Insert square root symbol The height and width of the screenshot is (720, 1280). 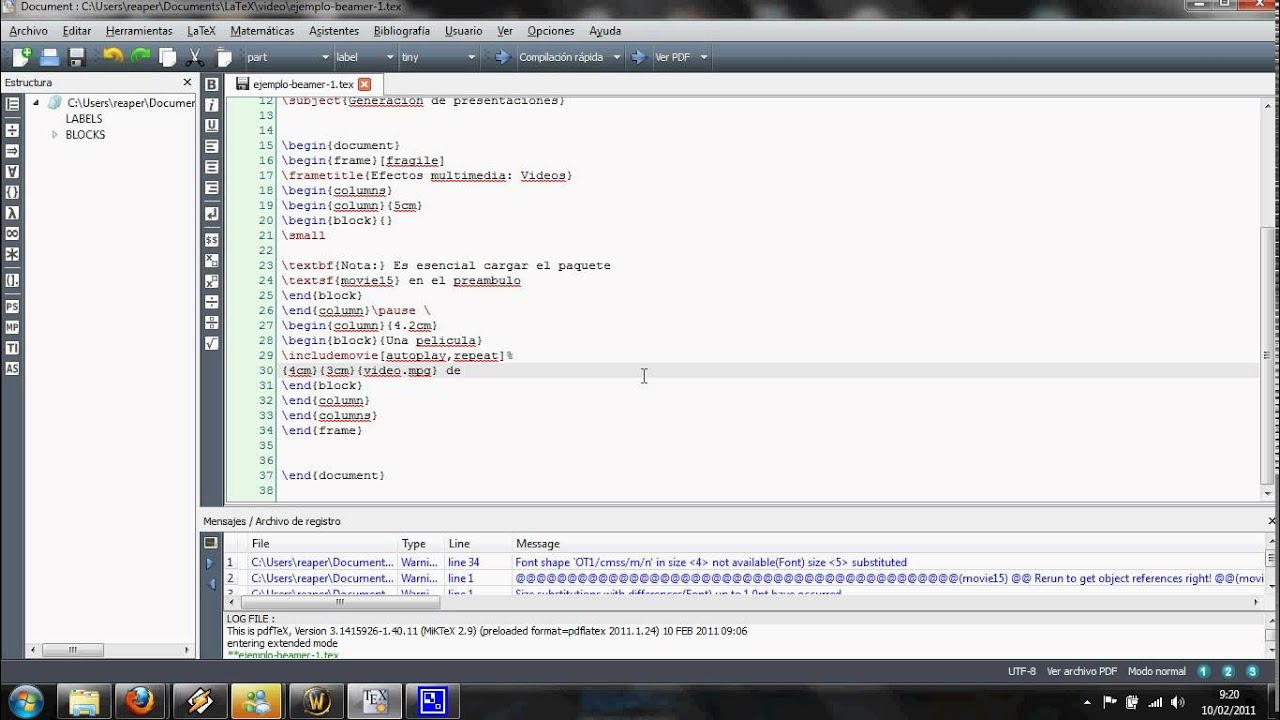[212, 343]
